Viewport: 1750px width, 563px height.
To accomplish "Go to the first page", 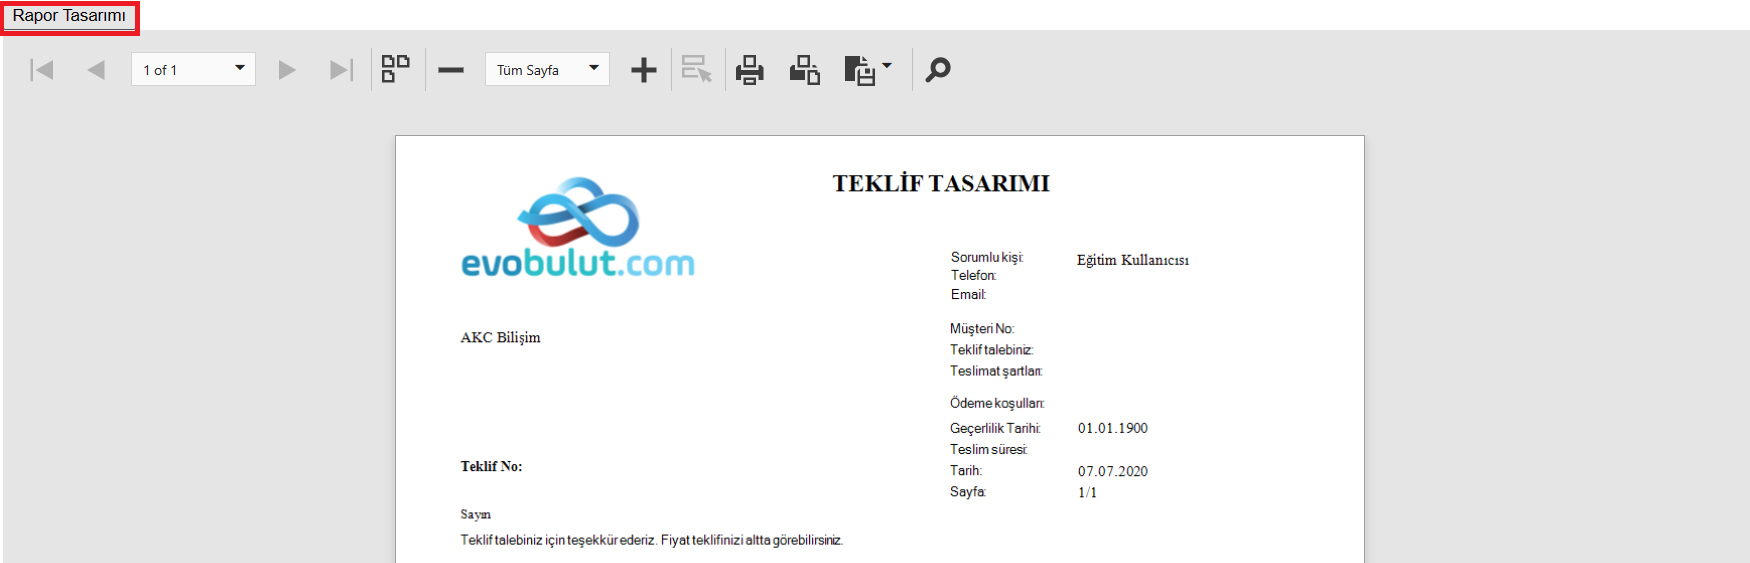I will pos(41,70).
